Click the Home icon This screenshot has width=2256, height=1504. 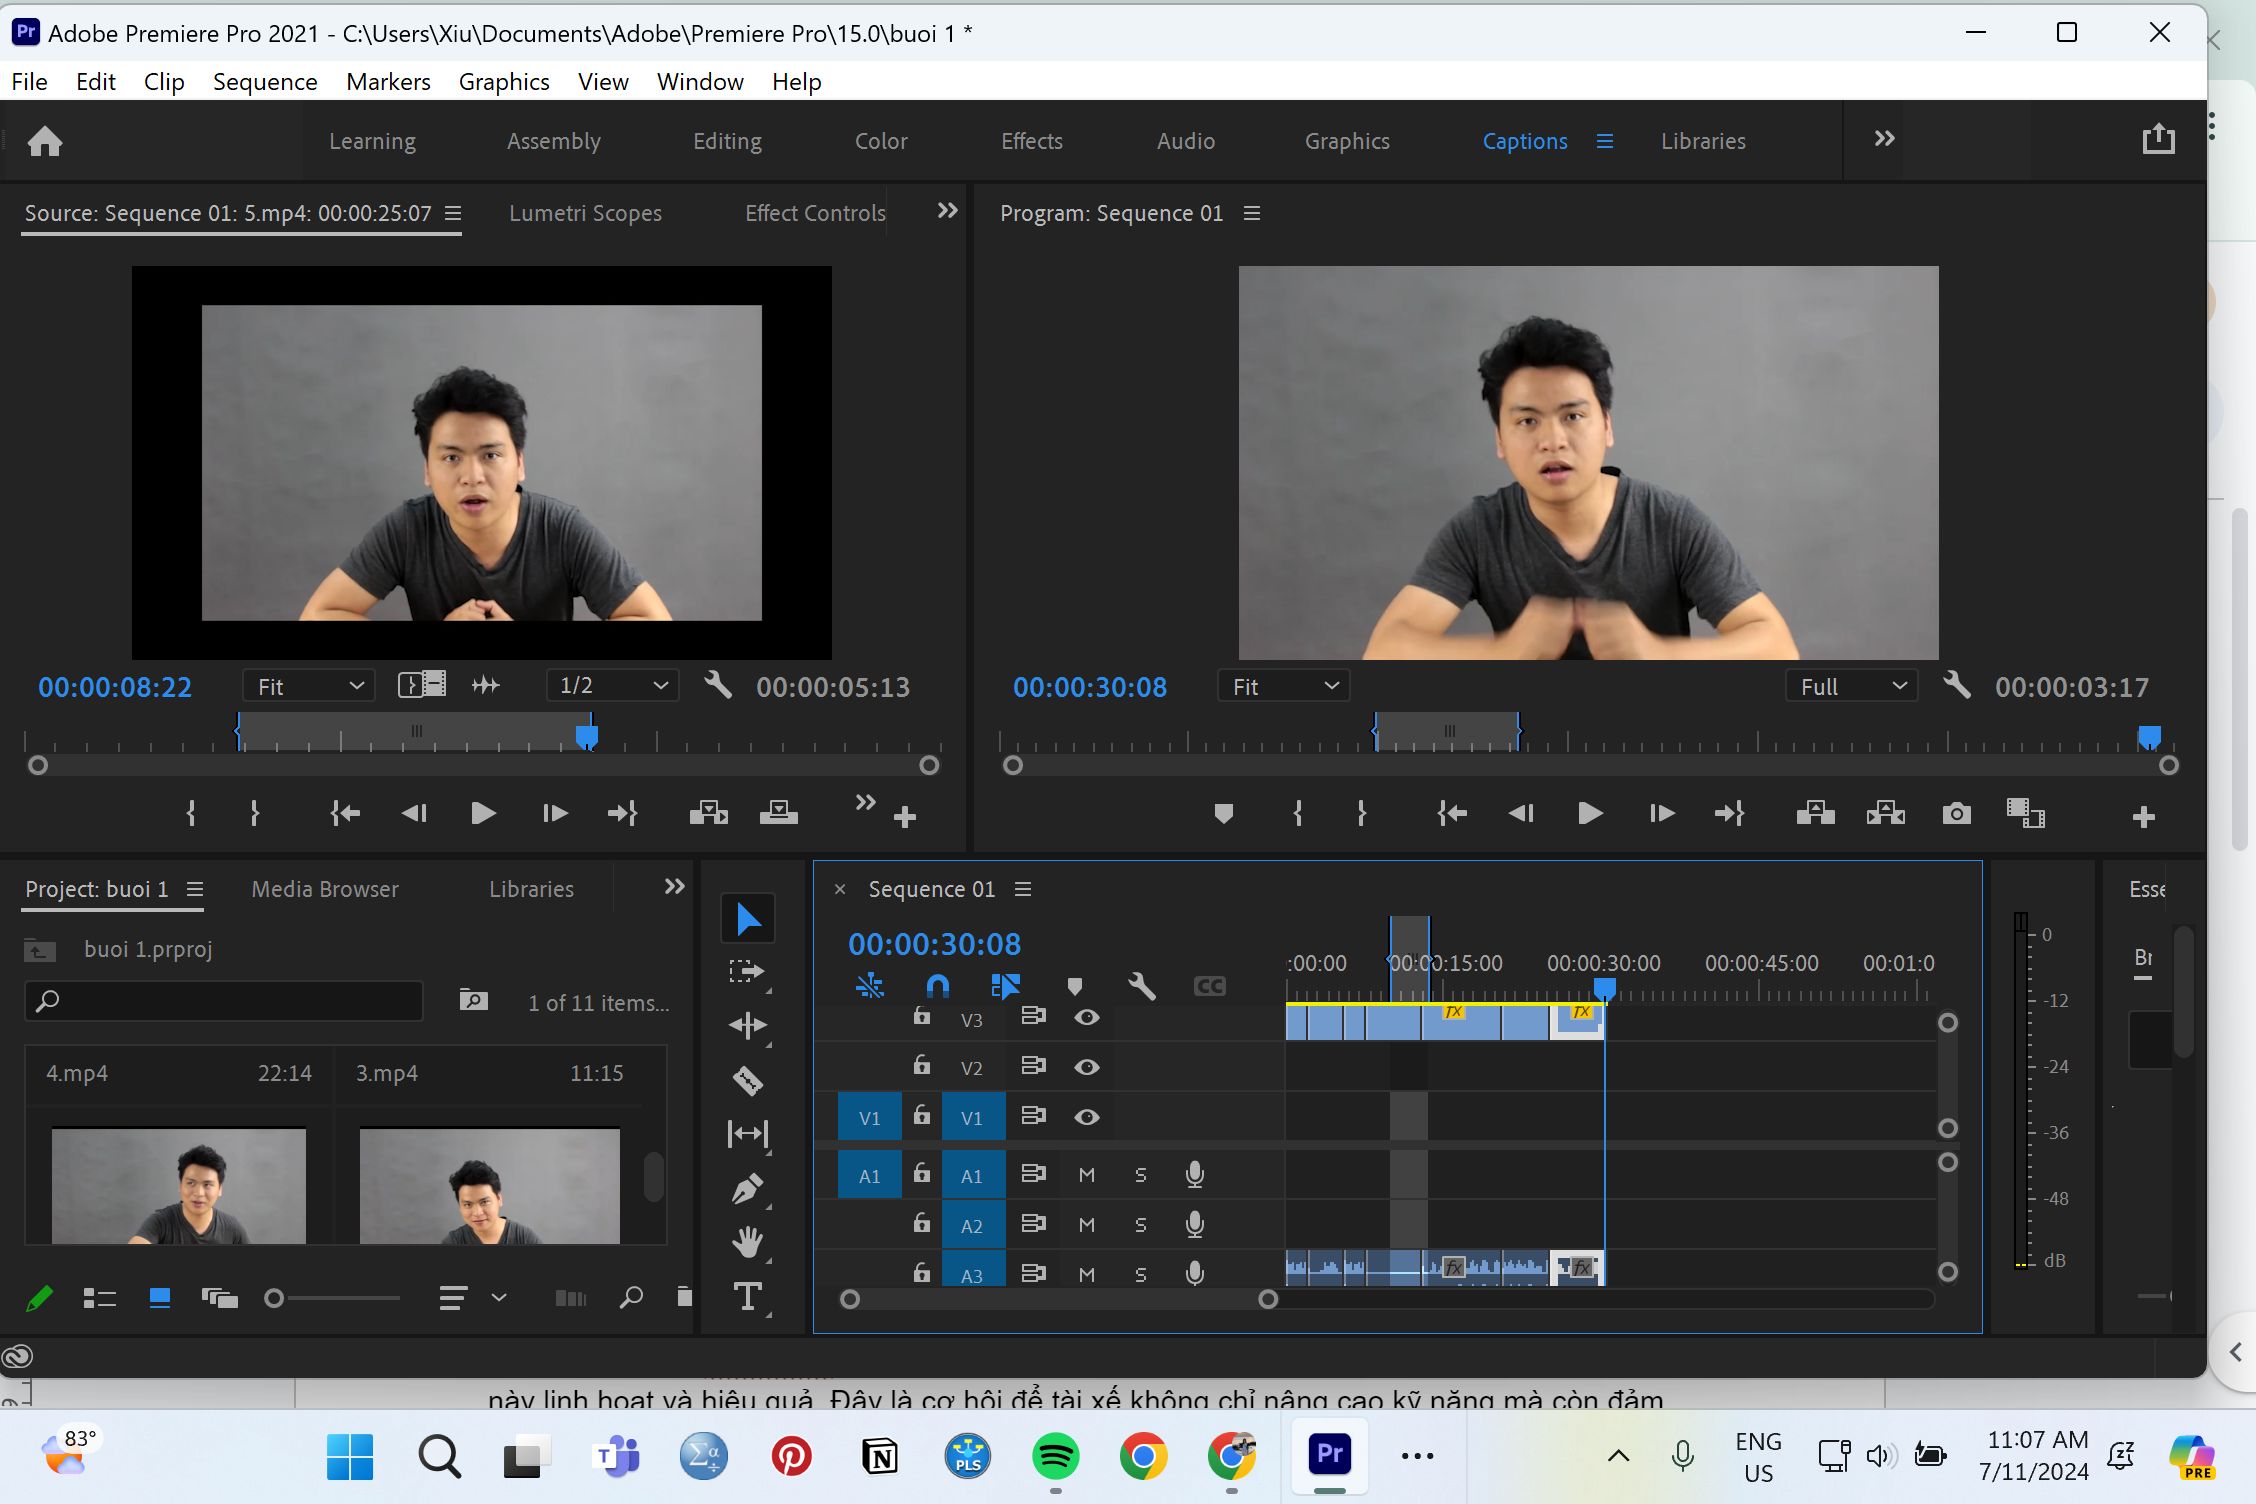click(44, 141)
